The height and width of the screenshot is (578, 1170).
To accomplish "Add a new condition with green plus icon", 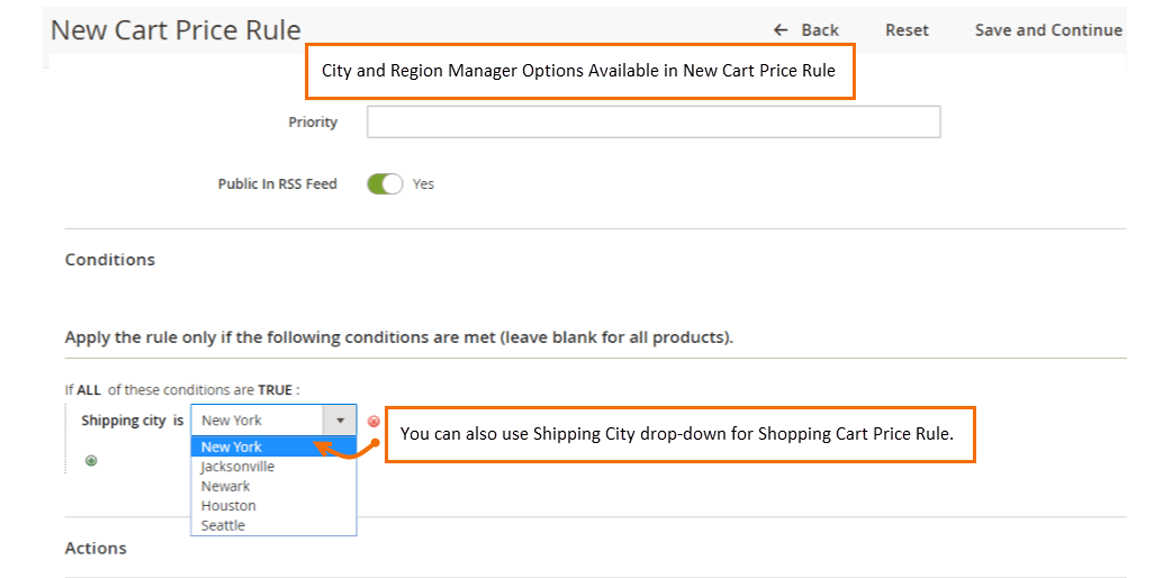I will (91, 461).
